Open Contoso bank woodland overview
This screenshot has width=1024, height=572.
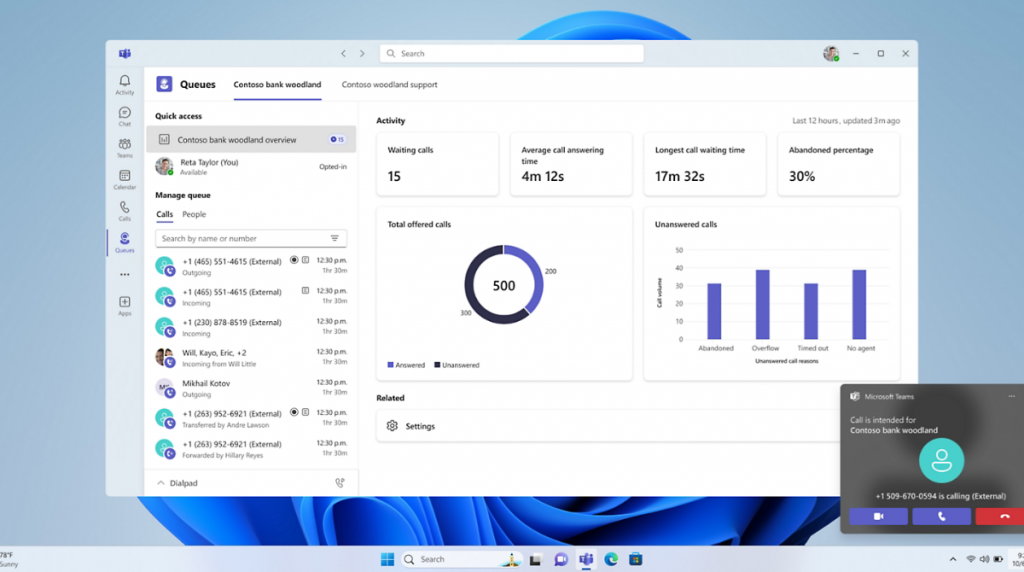point(251,139)
